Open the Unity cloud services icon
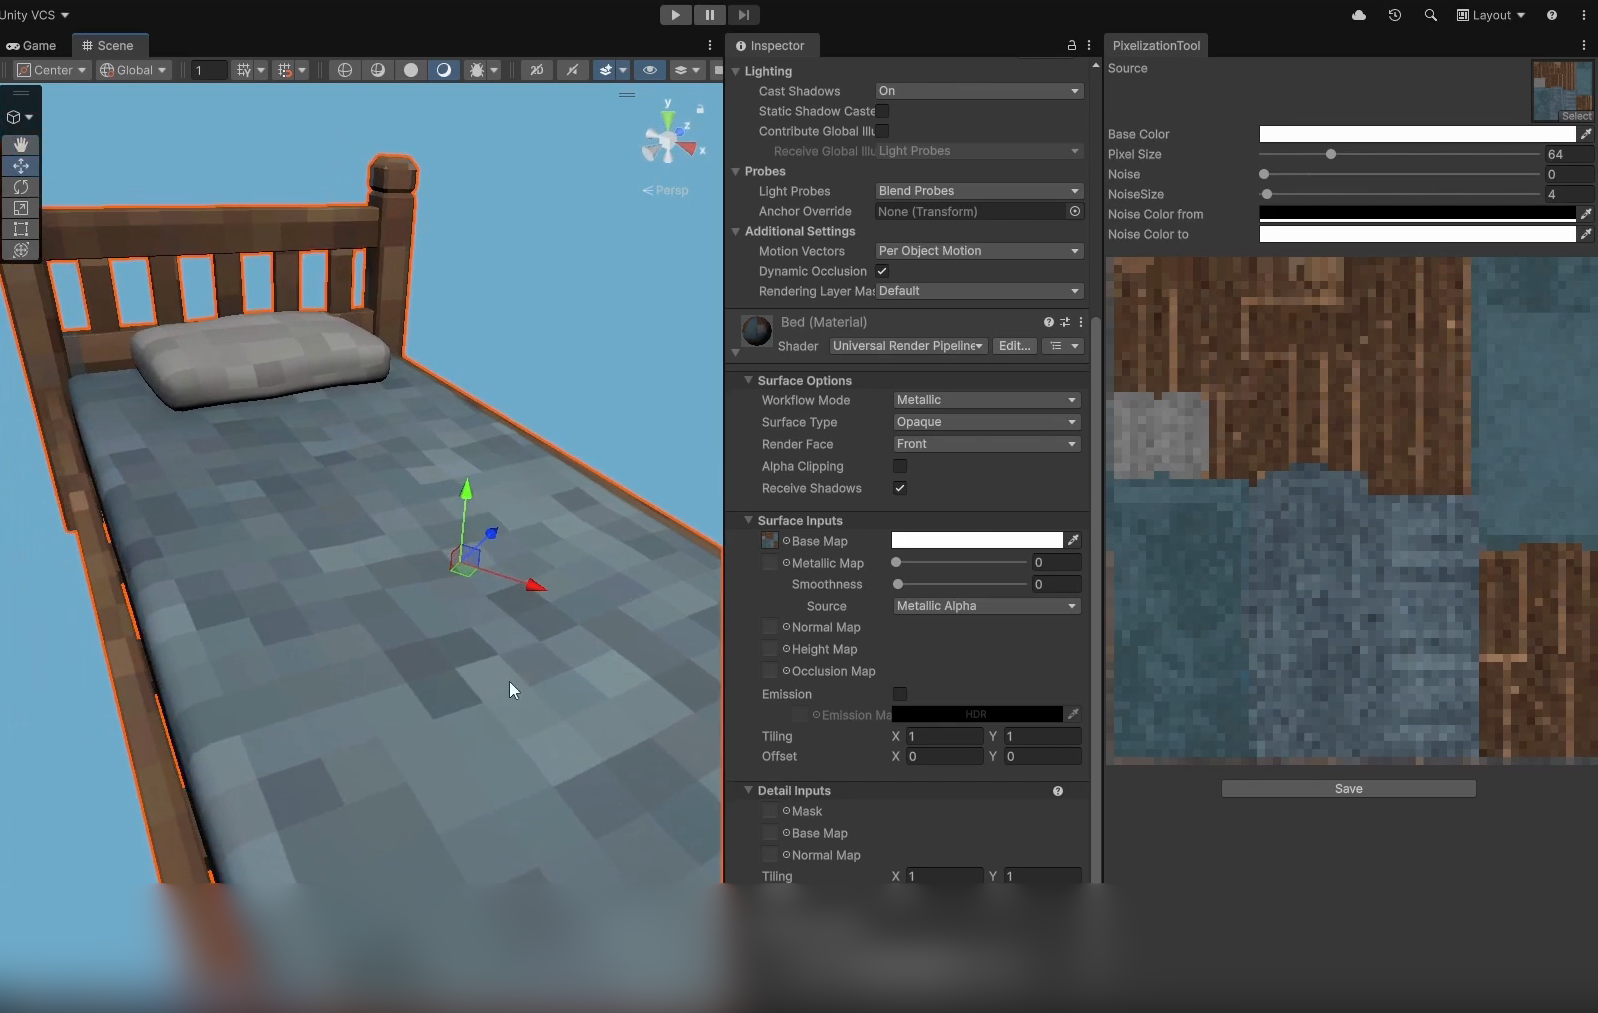This screenshot has height=1013, width=1598. [1358, 15]
